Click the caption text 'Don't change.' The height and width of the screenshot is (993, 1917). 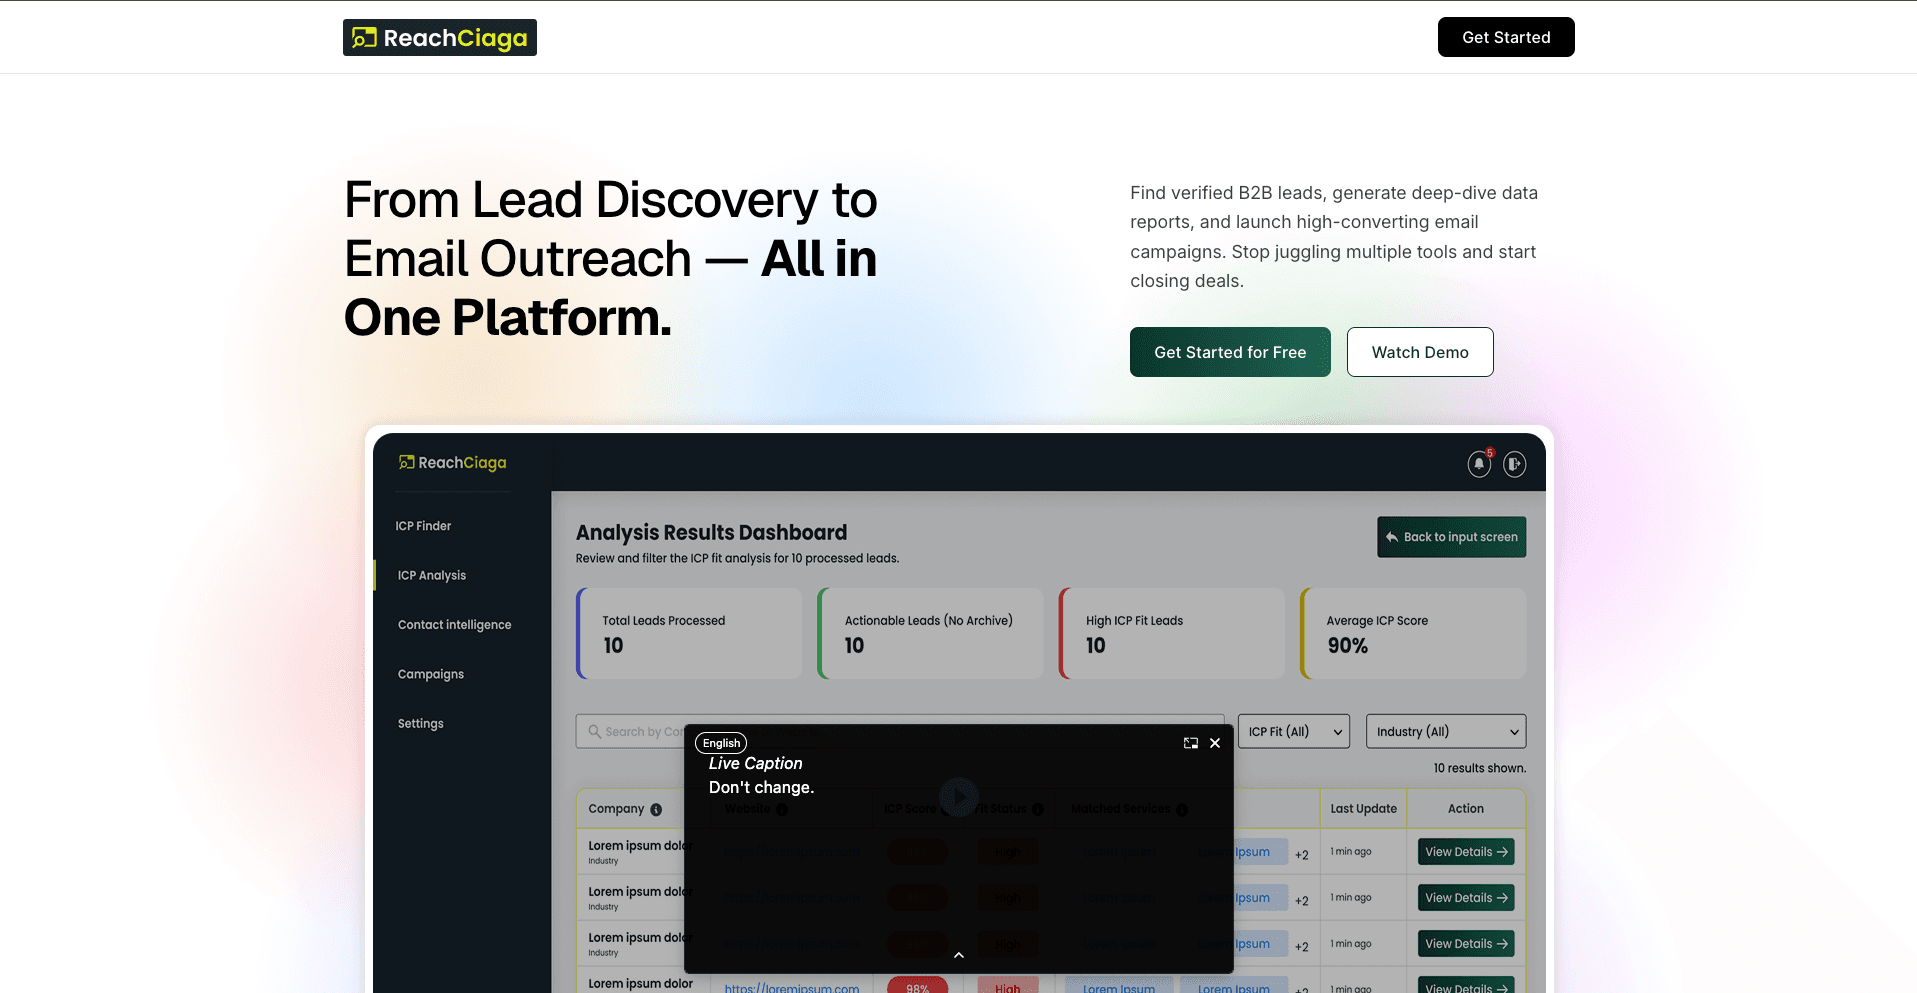click(x=761, y=787)
